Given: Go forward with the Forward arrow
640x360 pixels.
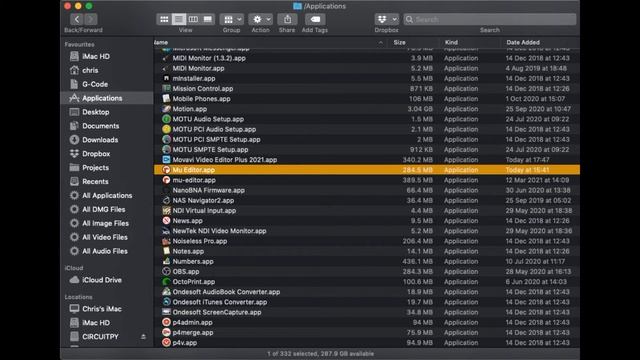Looking at the screenshot, I should click(x=91, y=19).
